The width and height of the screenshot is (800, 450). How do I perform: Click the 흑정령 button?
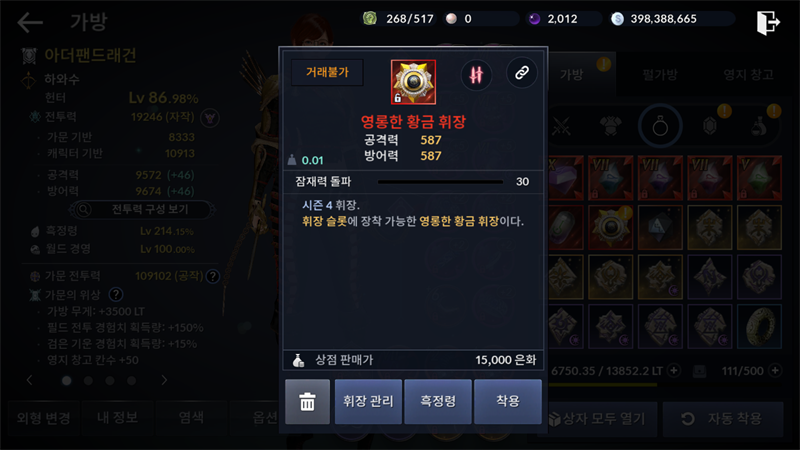[438, 402]
